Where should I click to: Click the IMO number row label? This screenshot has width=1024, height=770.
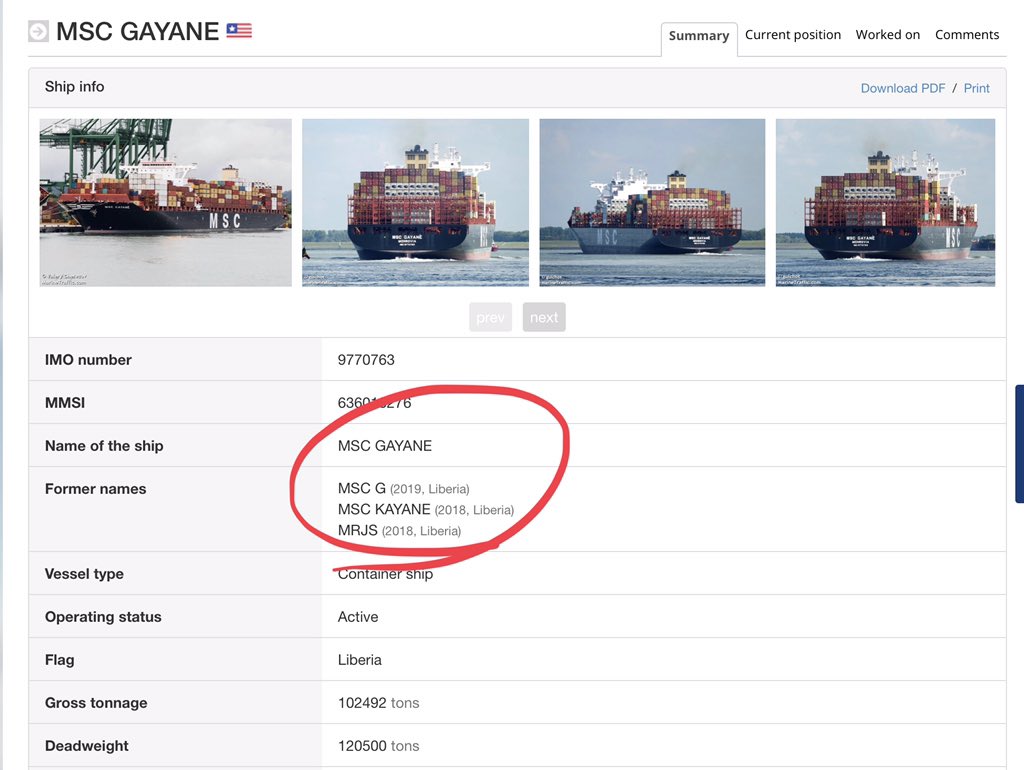tap(88, 360)
